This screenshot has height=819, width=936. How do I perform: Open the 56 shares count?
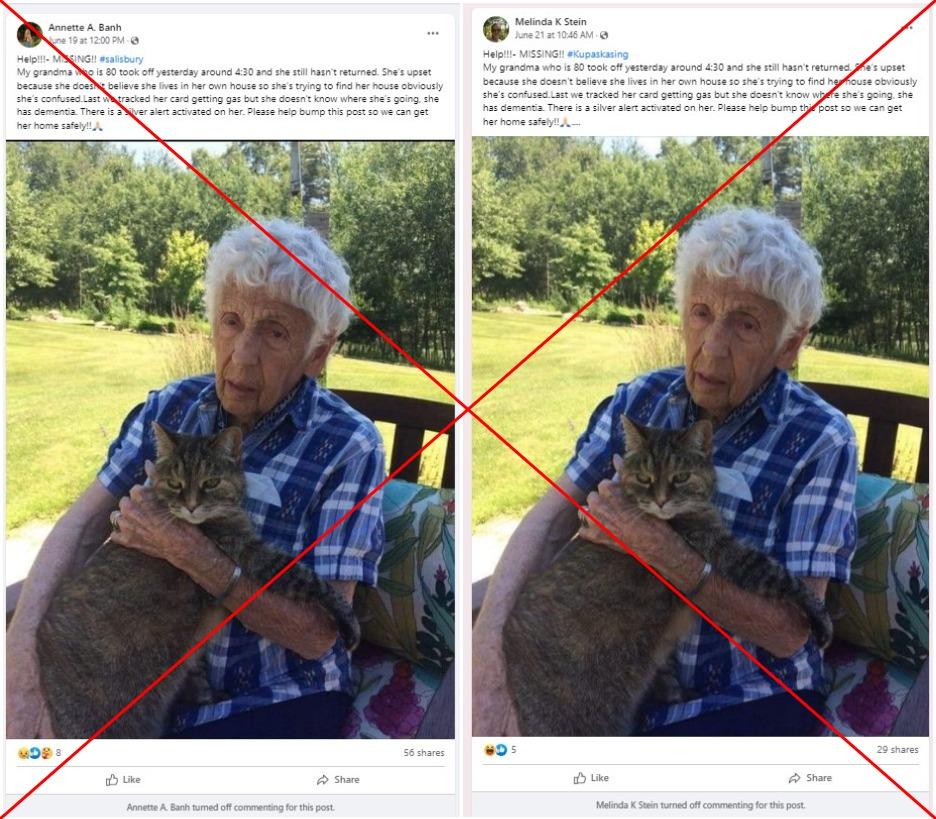click(424, 753)
